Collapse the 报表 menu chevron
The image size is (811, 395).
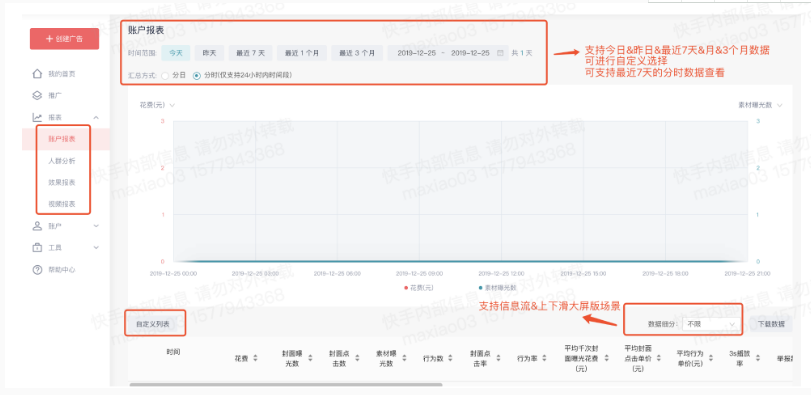96,118
